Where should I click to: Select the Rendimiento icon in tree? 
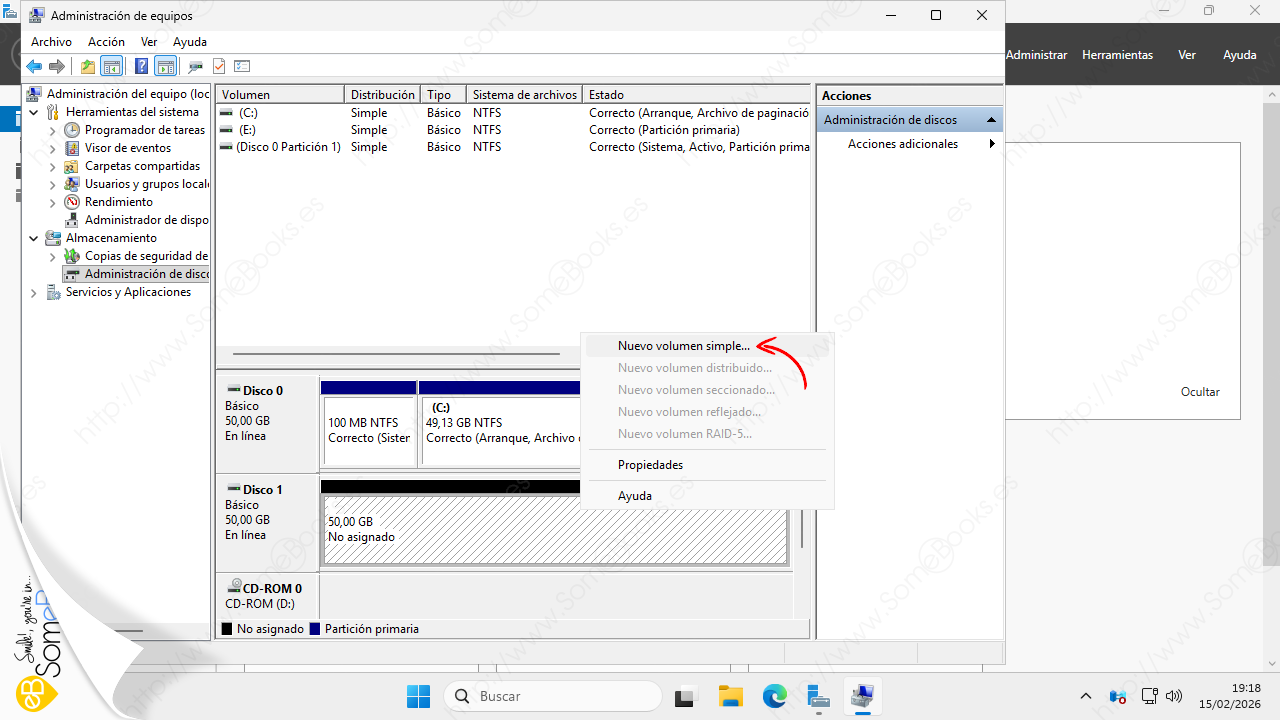72,202
